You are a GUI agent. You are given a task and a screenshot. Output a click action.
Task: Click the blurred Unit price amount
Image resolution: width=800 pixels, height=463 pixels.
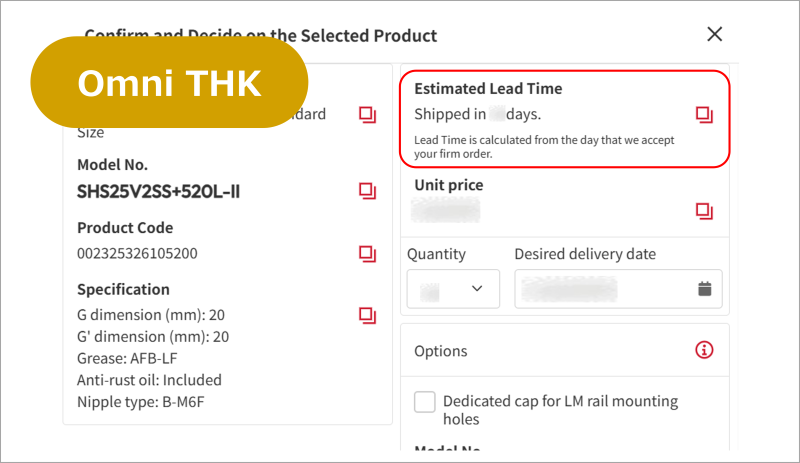tap(447, 210)
